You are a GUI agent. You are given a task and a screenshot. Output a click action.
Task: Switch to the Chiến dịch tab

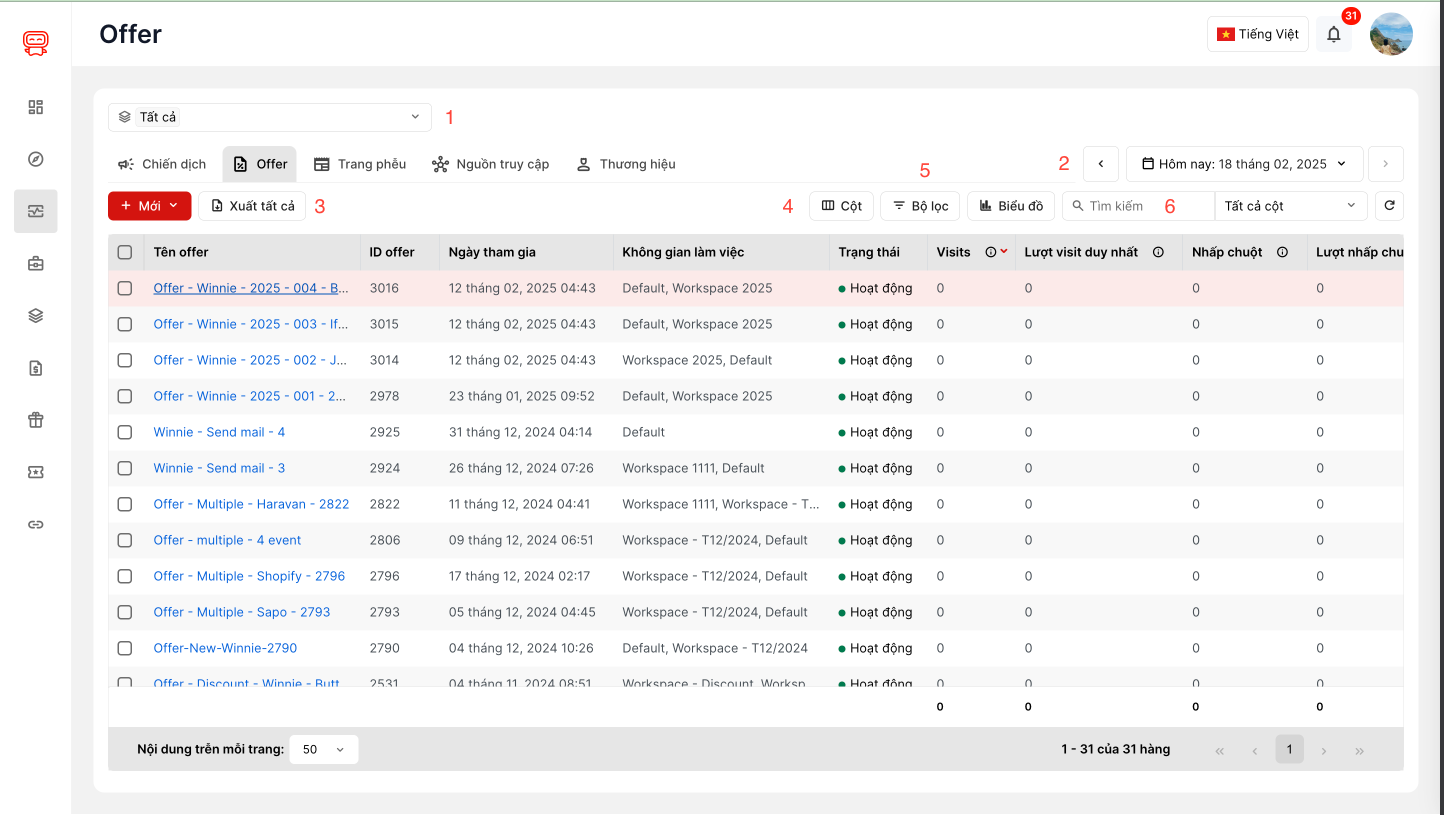click(x=162, y=164)
